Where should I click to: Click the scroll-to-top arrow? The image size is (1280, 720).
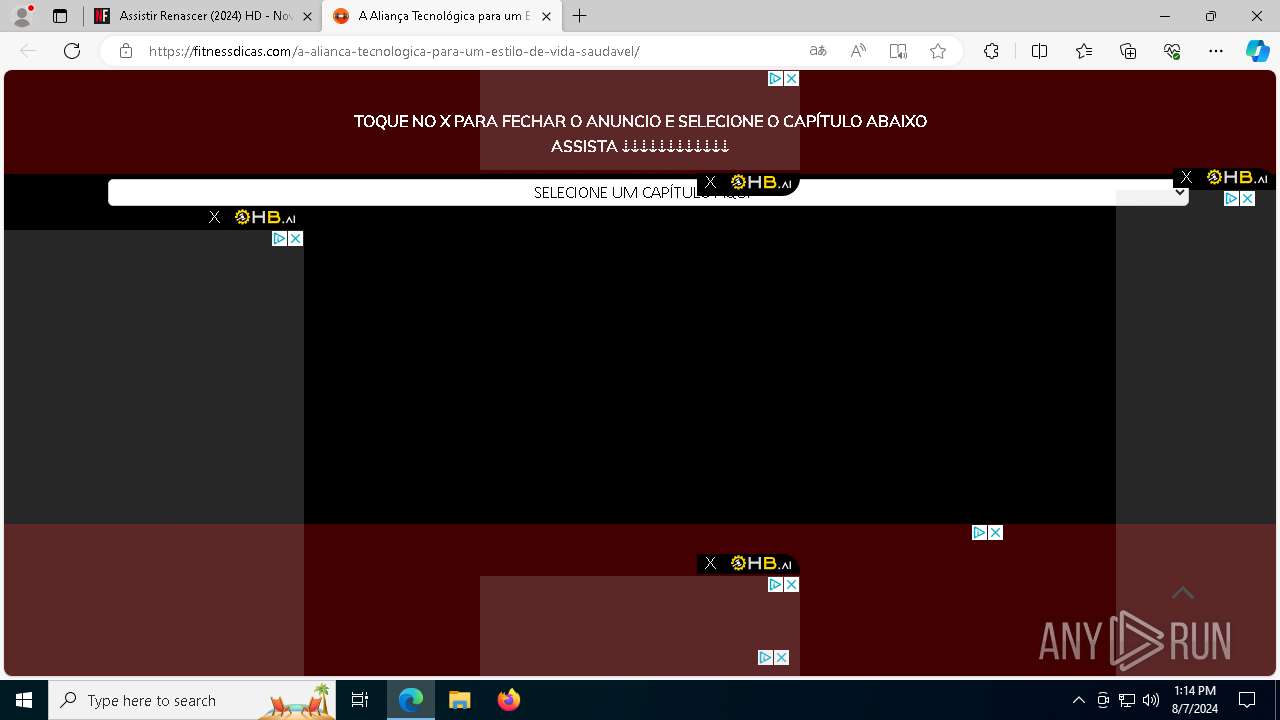[x=1183, y=593]
